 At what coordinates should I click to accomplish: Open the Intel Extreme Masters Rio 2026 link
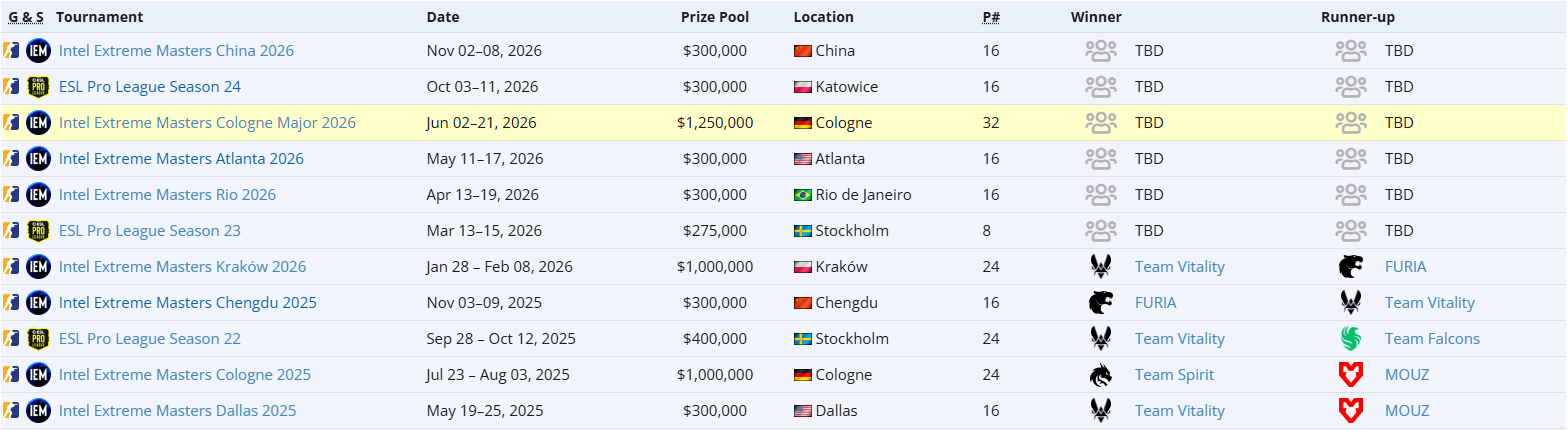point(167,195)
